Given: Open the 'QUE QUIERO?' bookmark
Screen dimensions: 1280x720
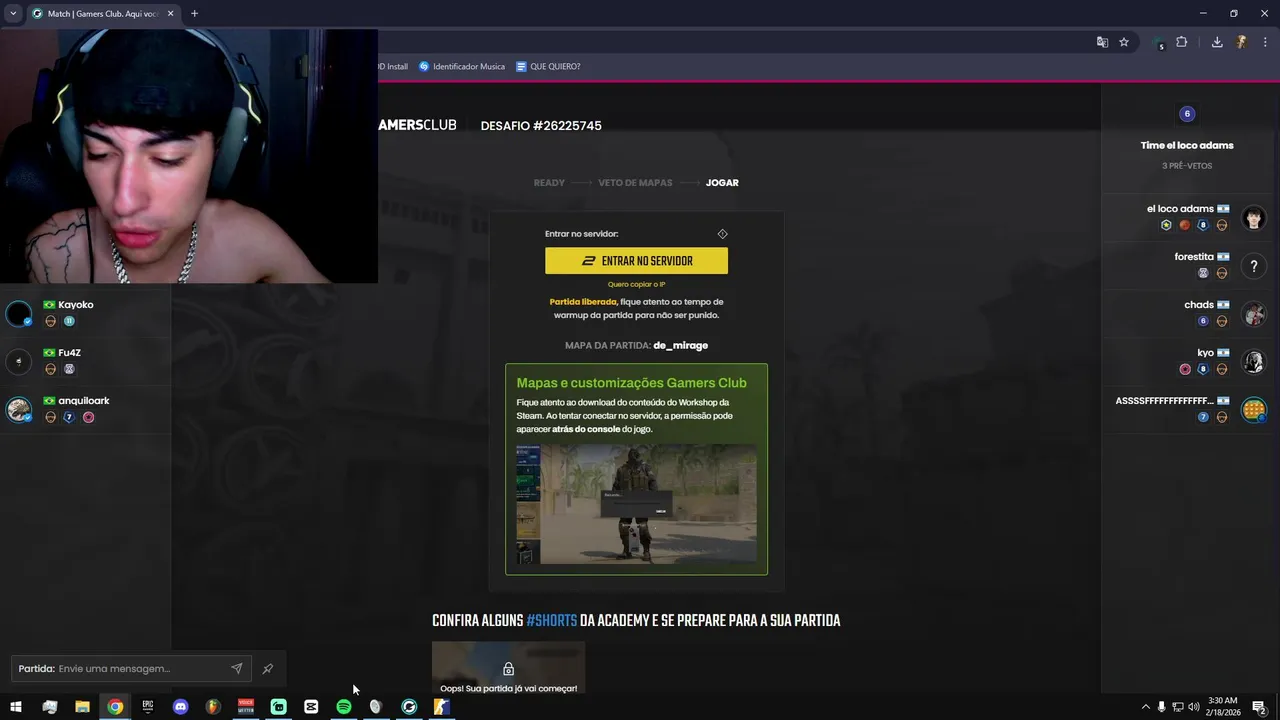Looking at the screenshot, I should 548,66.
